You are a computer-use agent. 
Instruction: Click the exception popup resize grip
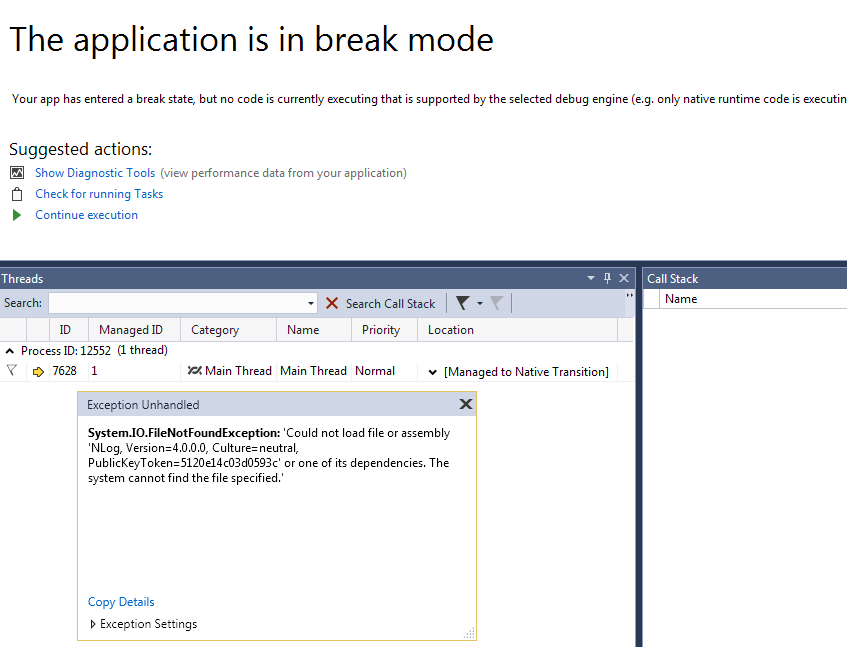(469, 633)
